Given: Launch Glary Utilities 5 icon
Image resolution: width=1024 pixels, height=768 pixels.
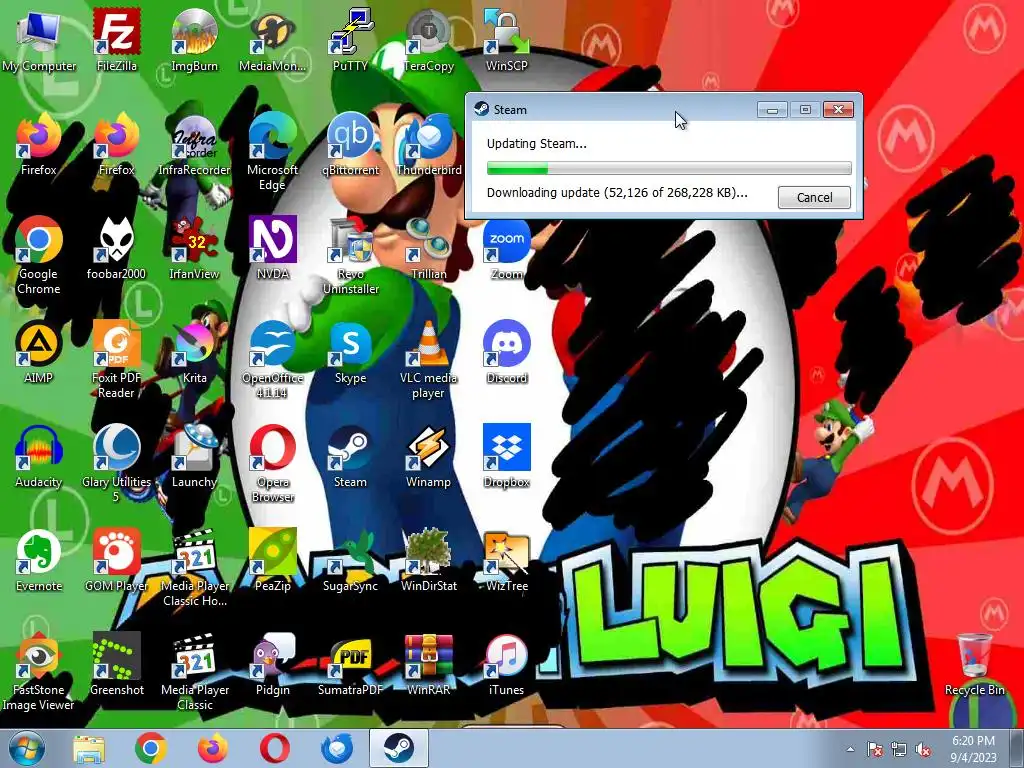Looking at the screenshot, I should tap(116, 462).
